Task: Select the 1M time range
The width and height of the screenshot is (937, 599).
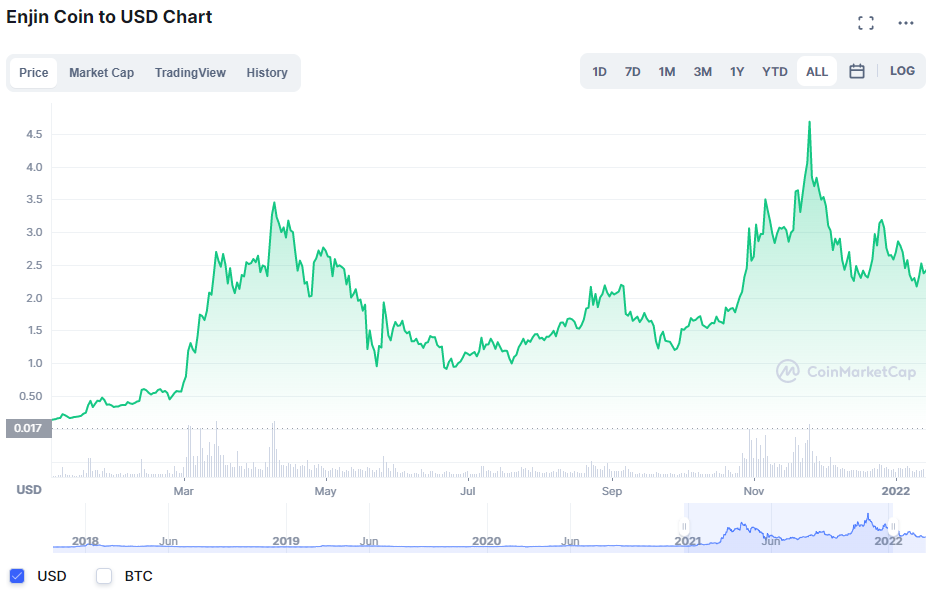Action: tap(667, 71)
